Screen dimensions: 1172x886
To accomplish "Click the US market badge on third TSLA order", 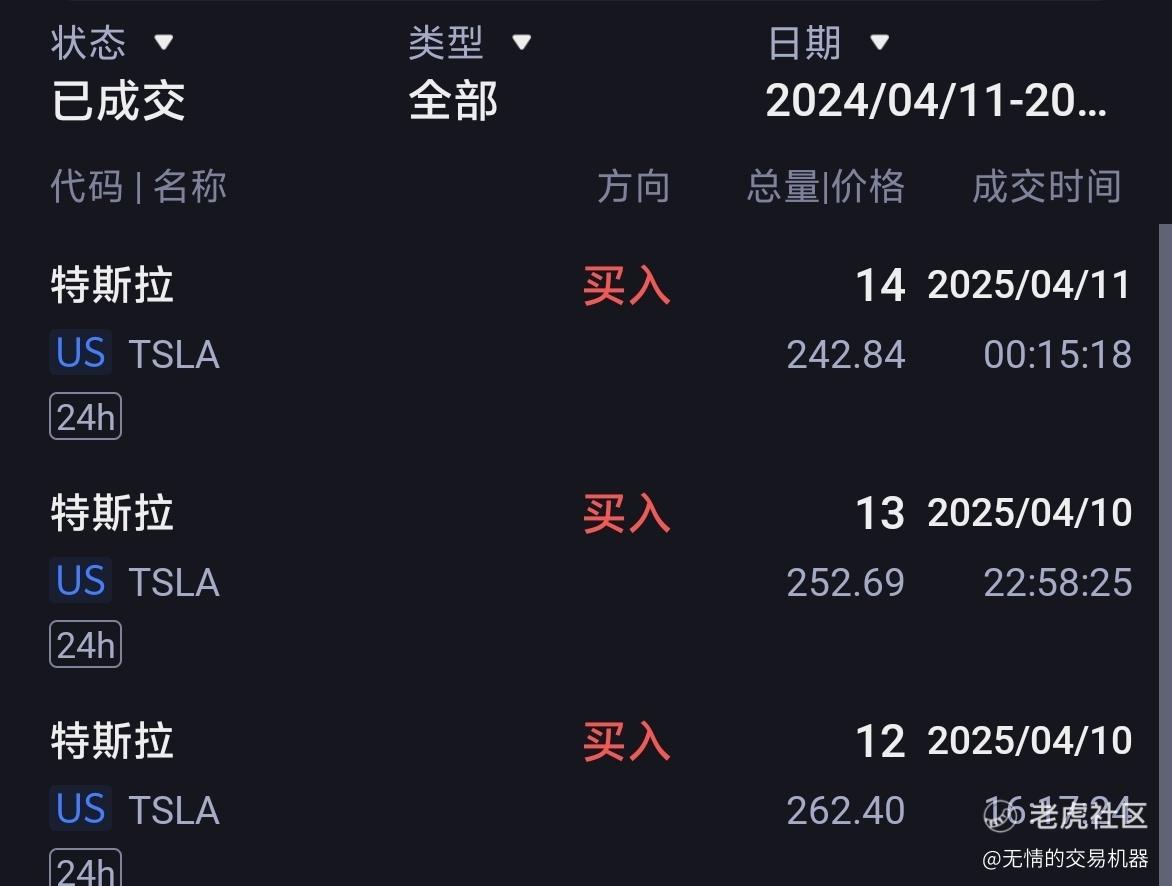I will point(81,808).
